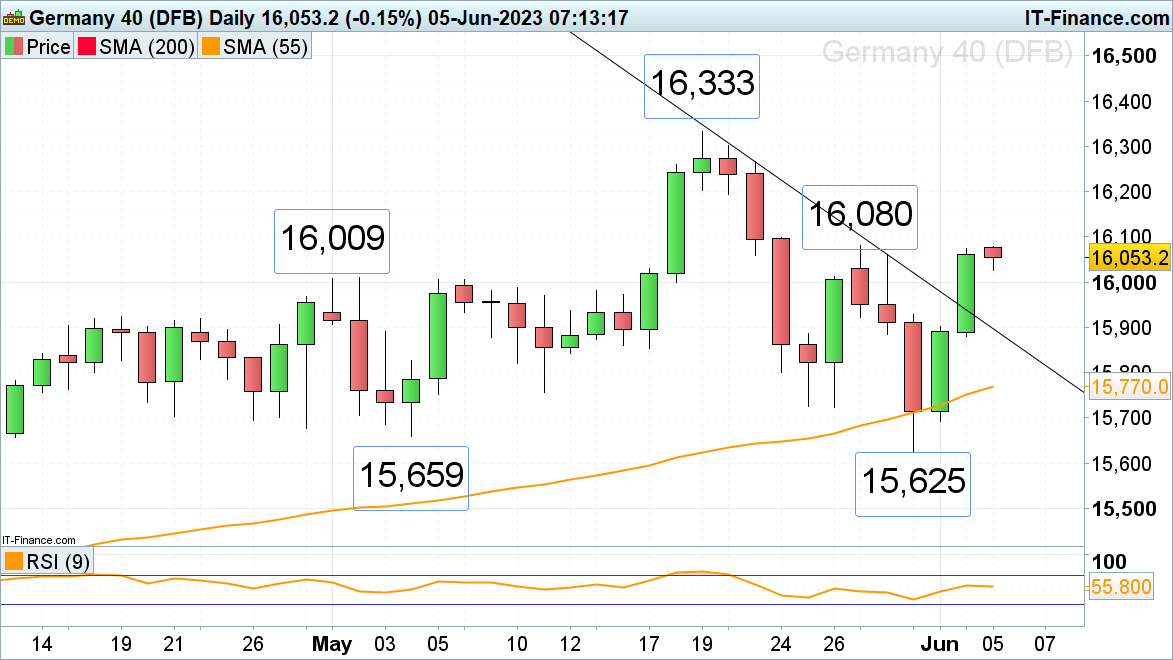Click the large green candle of 18 May

(x=676, y=223)
